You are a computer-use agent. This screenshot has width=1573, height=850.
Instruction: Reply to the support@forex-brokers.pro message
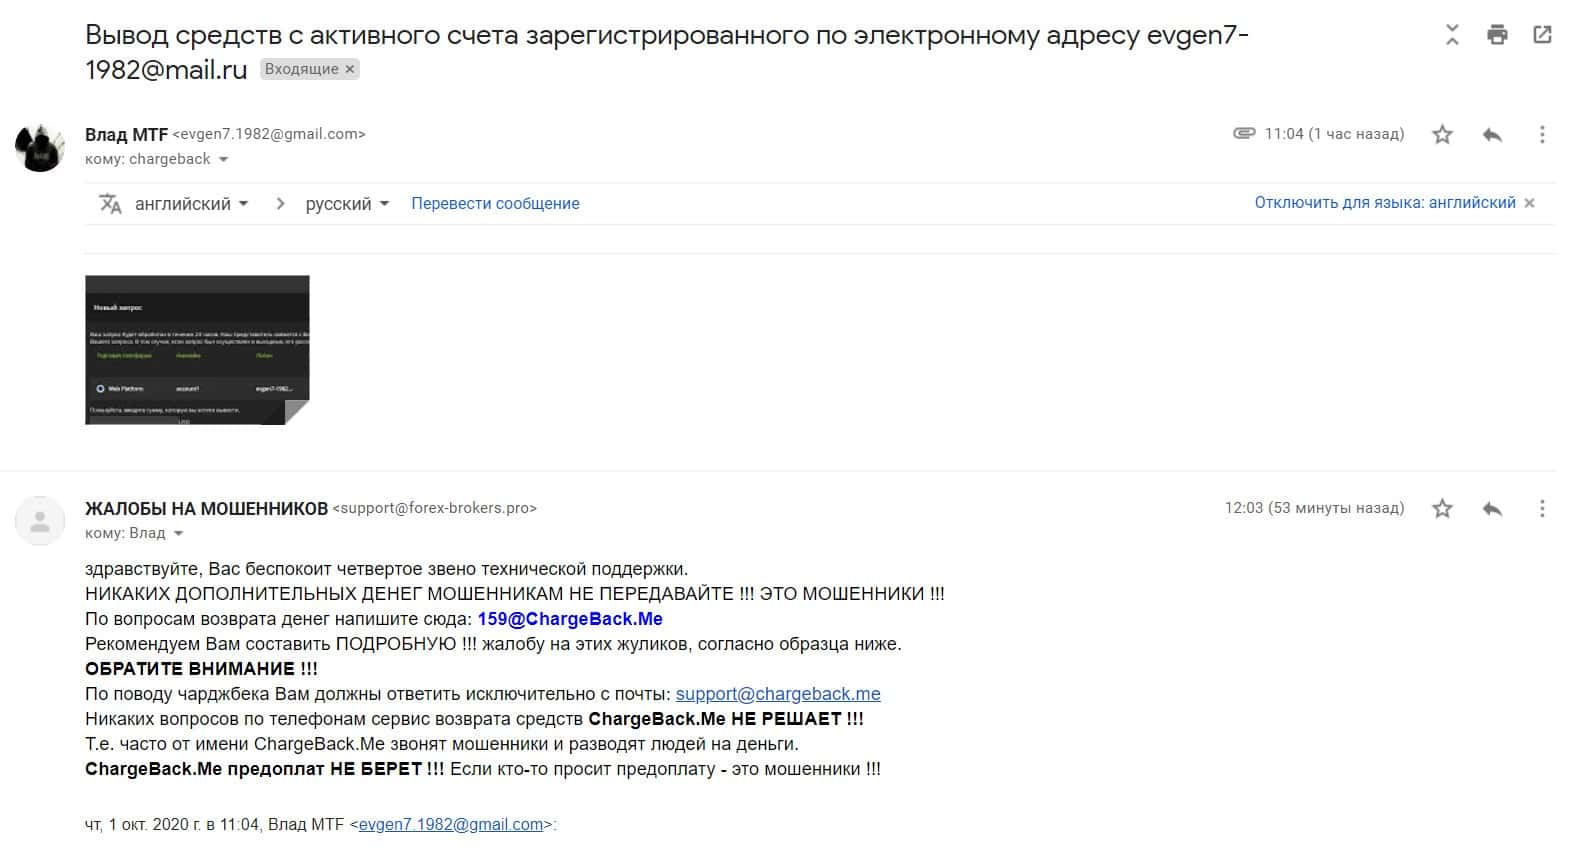(x=1492, y=508)
